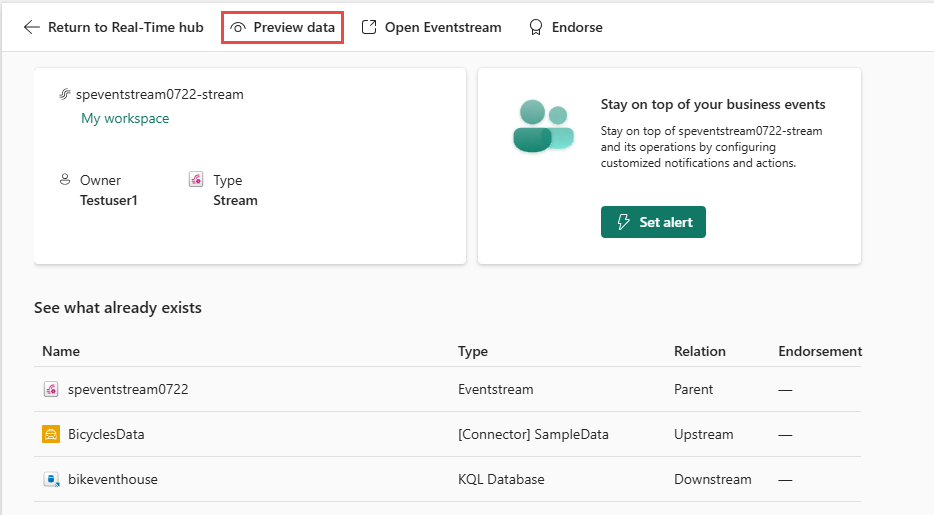This screenshot has height=515, width=934.
Task: Click the lightning icon in Set alert
Action: (623, 222)
